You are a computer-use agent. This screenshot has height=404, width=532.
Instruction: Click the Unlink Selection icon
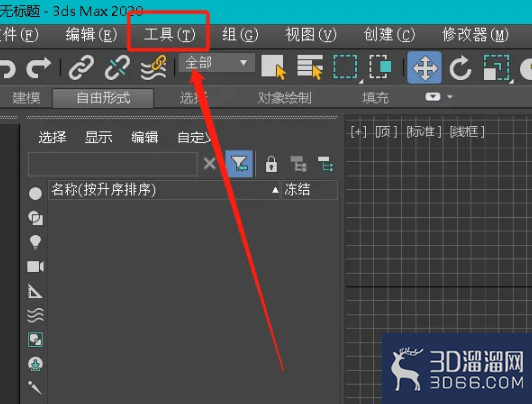coord(117,68)
